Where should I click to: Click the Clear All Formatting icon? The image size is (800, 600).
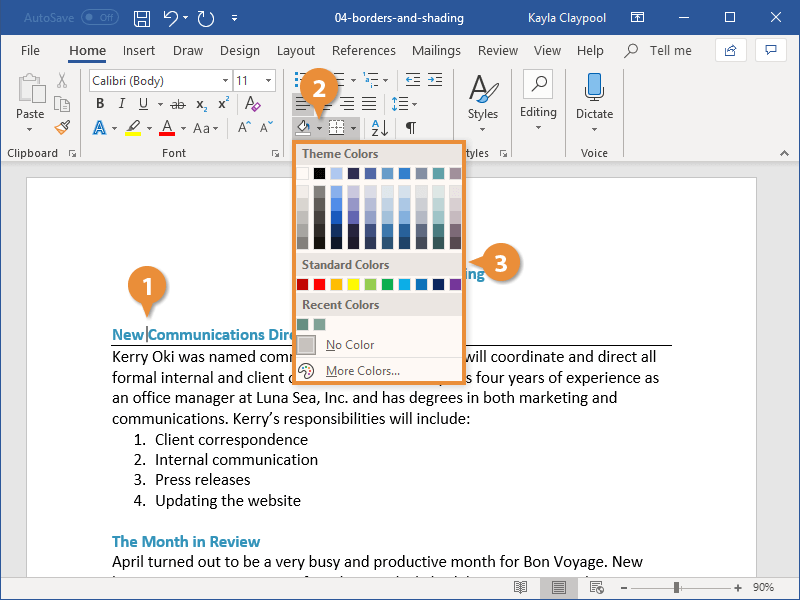[252, 103]
